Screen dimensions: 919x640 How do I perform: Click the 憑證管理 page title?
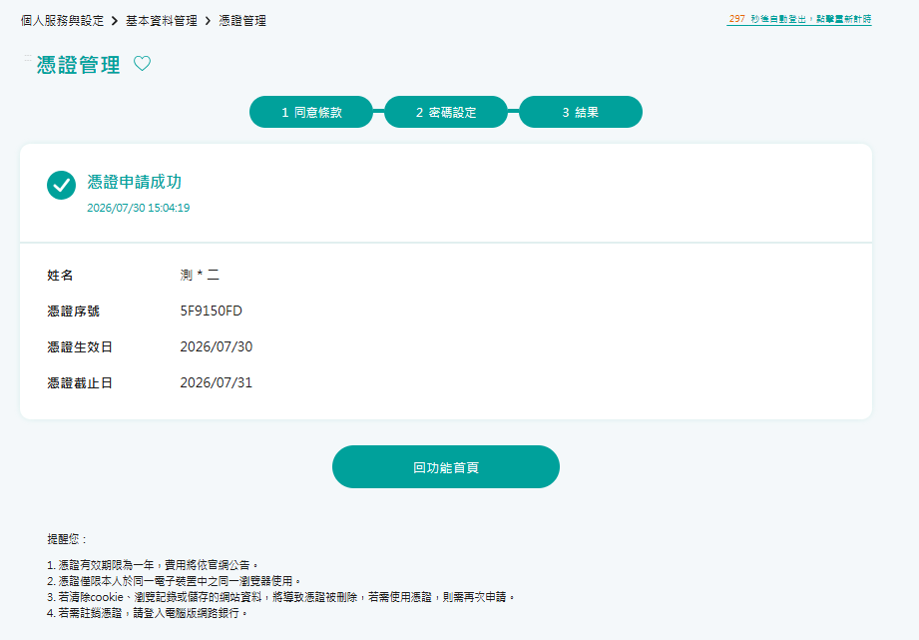point(79,64)
